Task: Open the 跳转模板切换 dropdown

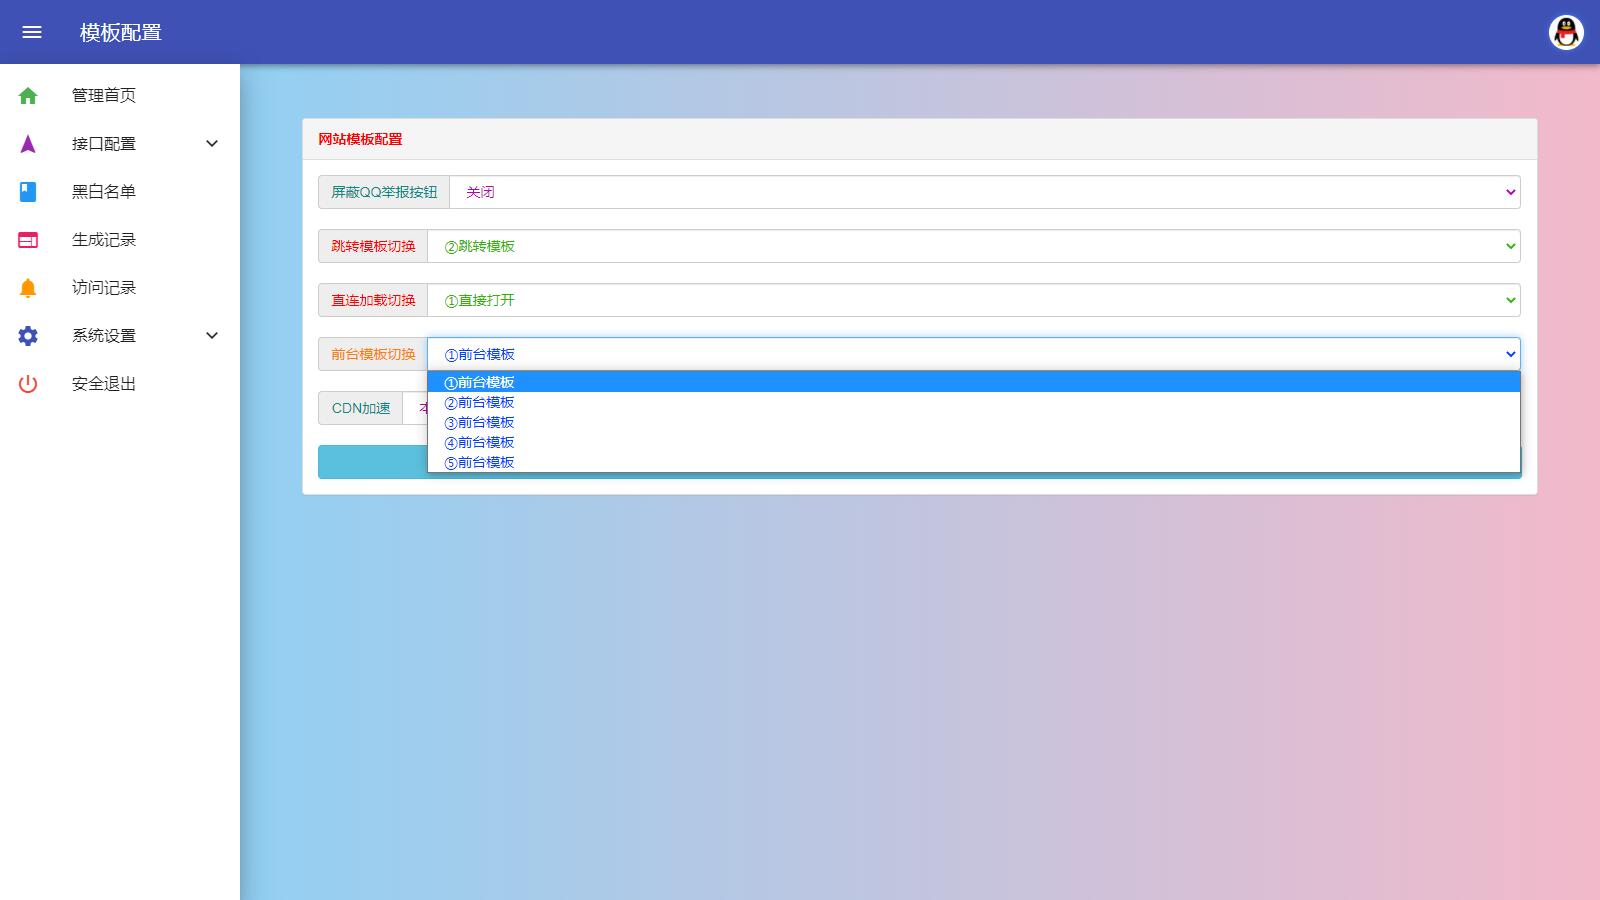Action: pyautogui.click(x=973, y=246)
